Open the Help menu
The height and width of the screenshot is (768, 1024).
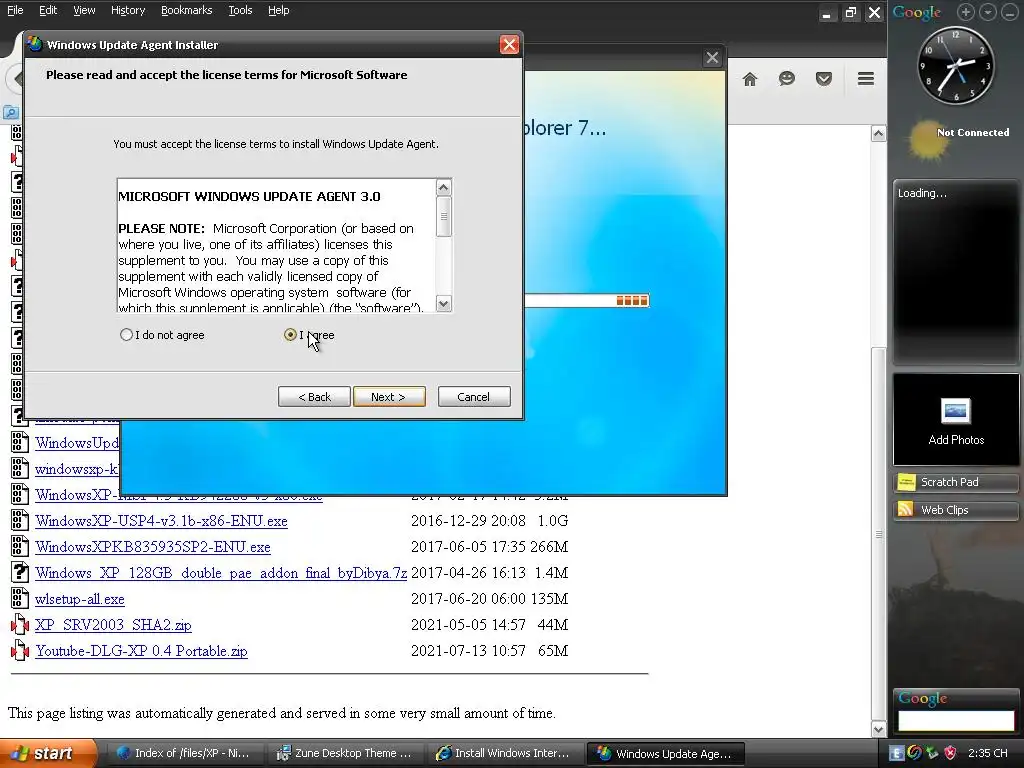278,10
